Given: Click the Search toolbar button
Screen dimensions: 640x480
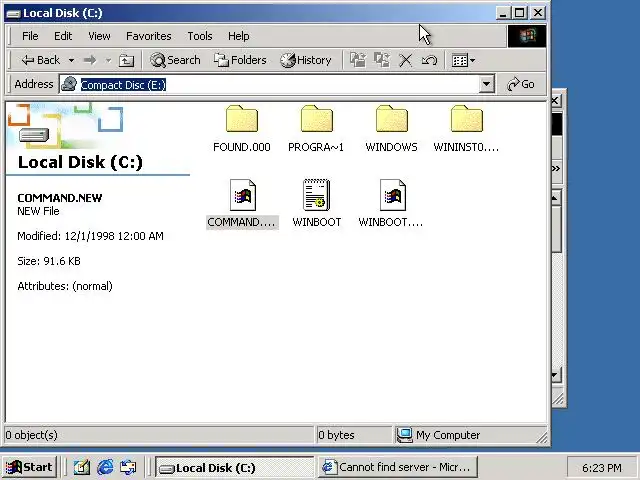Looking at the screenshot, I should tap(175, 60).
